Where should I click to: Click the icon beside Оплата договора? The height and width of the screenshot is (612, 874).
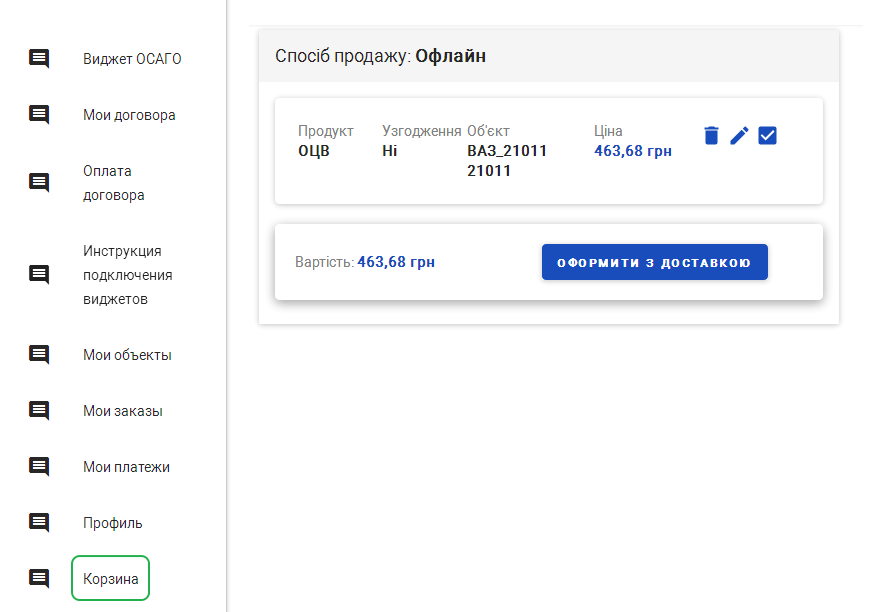tap(39, 183)
